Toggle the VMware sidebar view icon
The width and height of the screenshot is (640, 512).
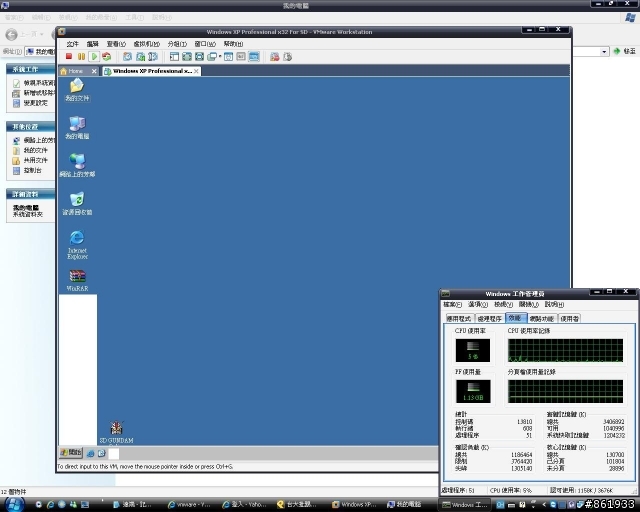tap(174, 57)
